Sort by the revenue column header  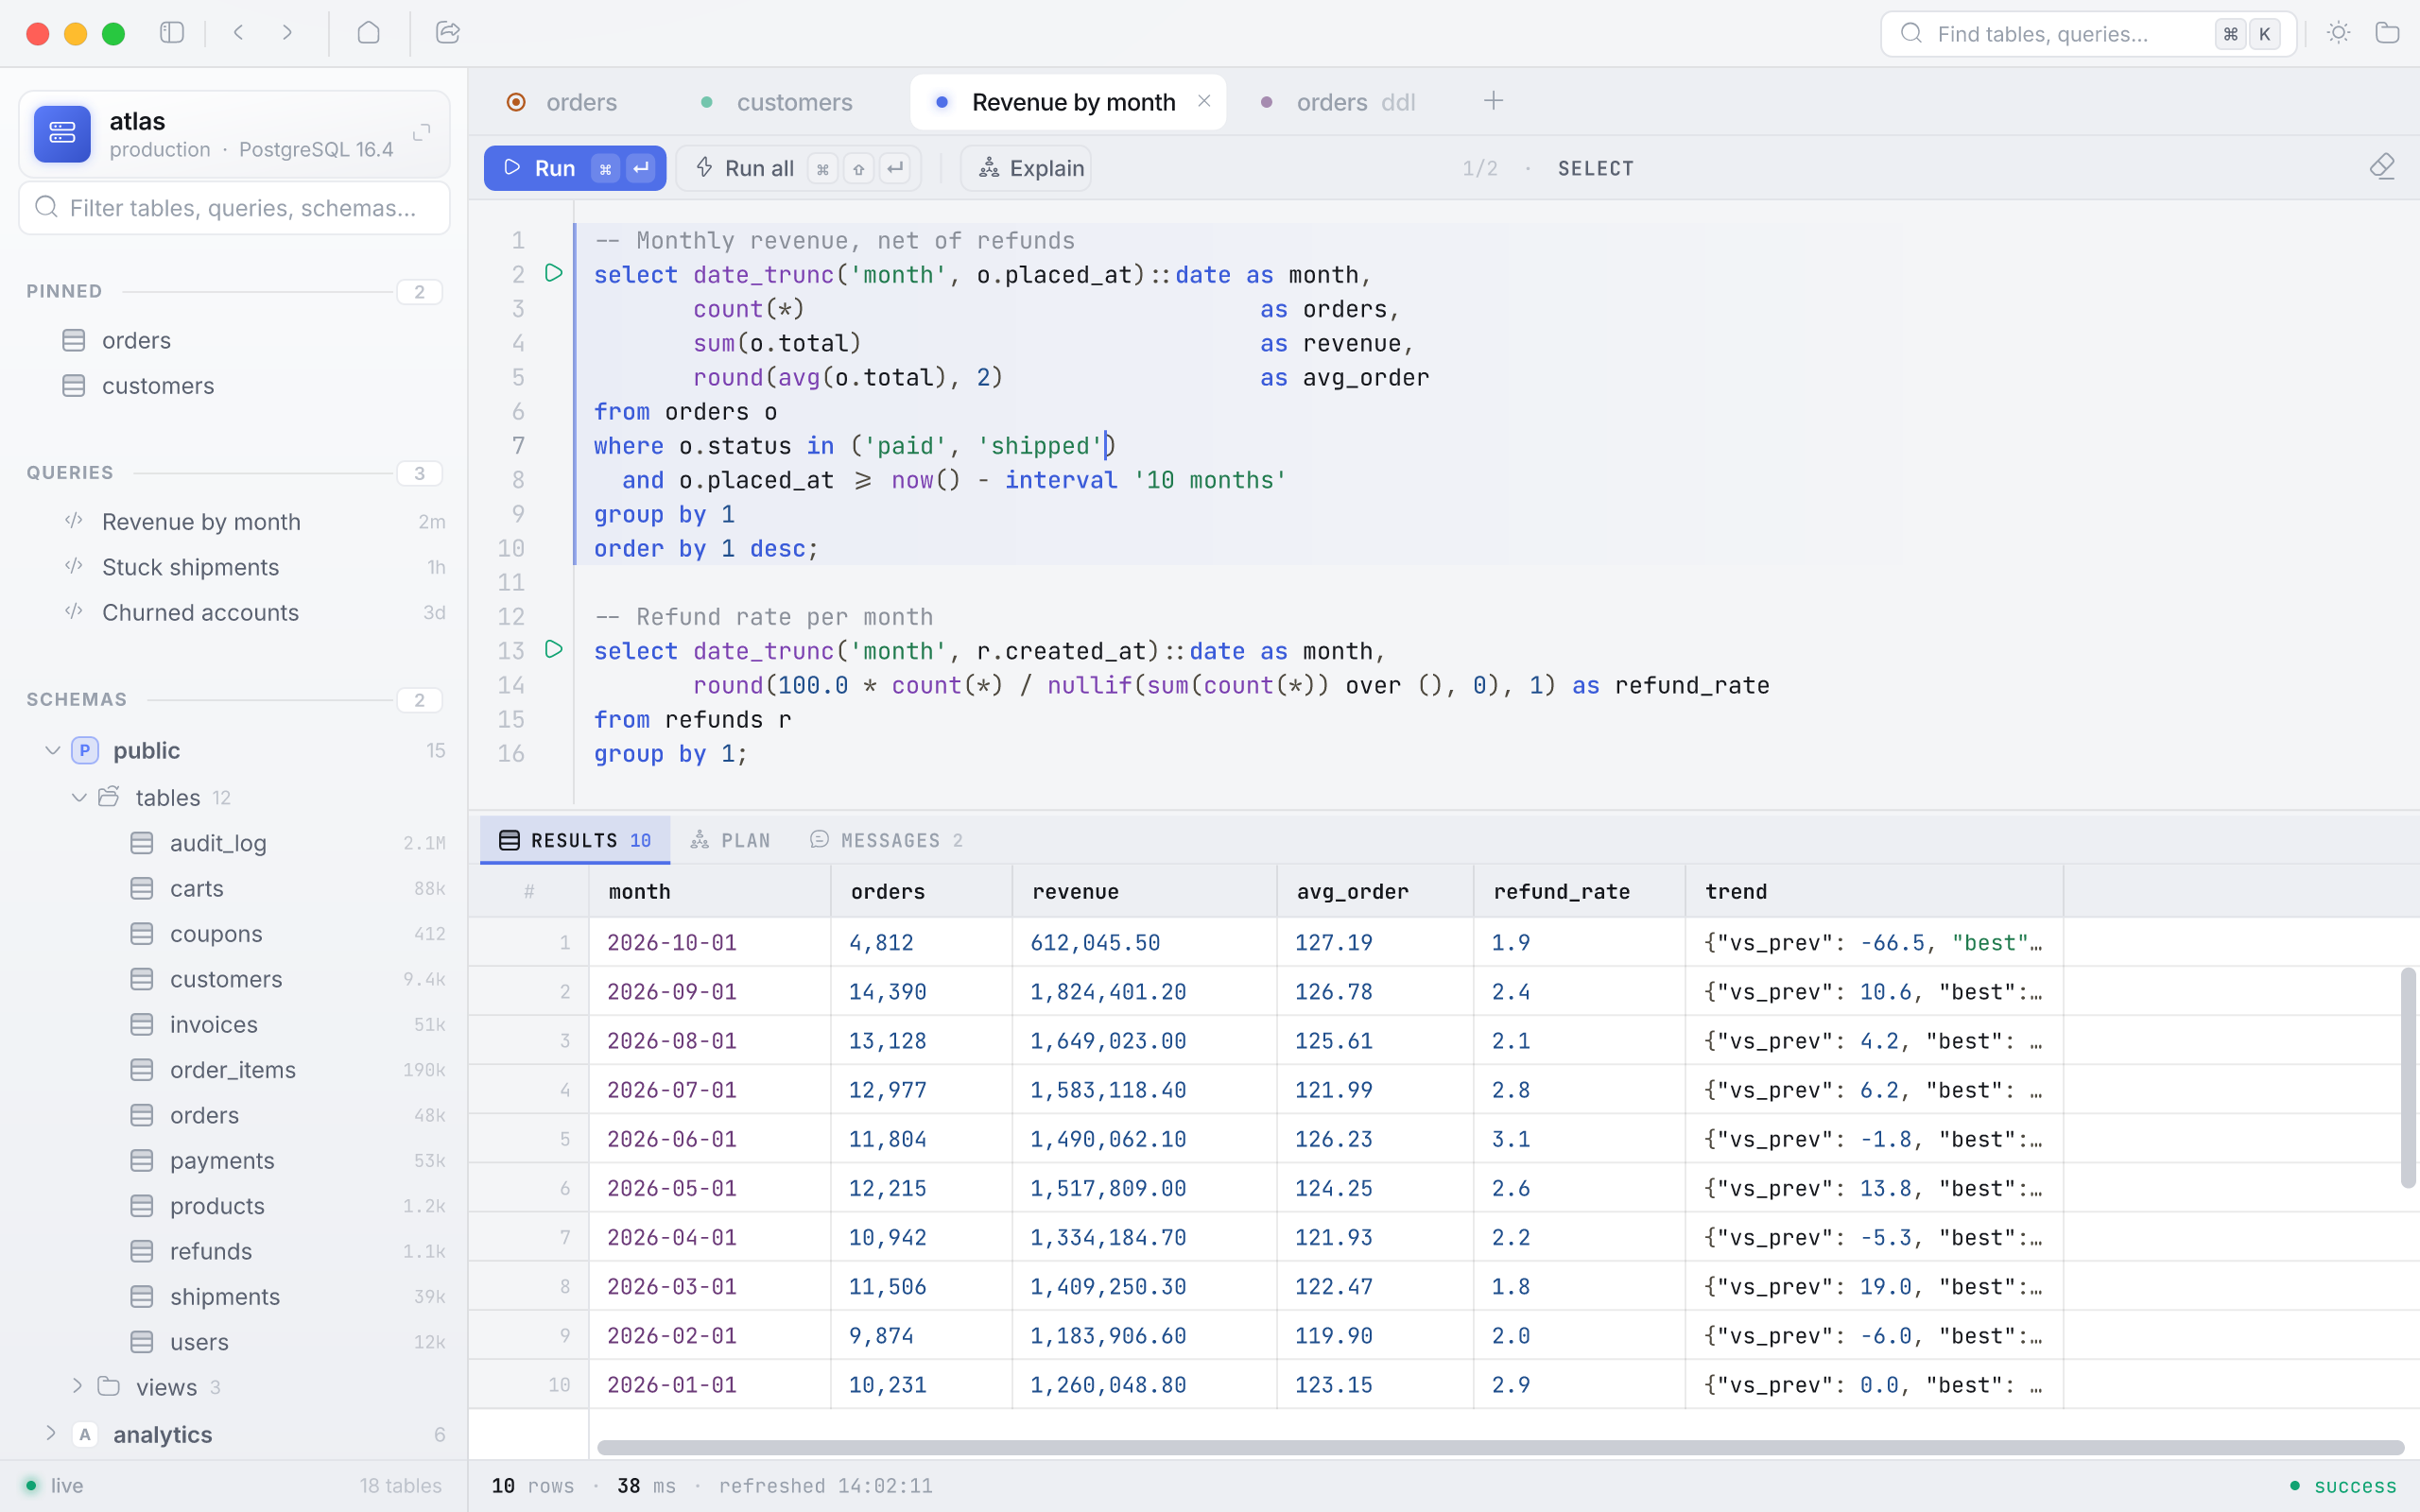pos(1144,891)
